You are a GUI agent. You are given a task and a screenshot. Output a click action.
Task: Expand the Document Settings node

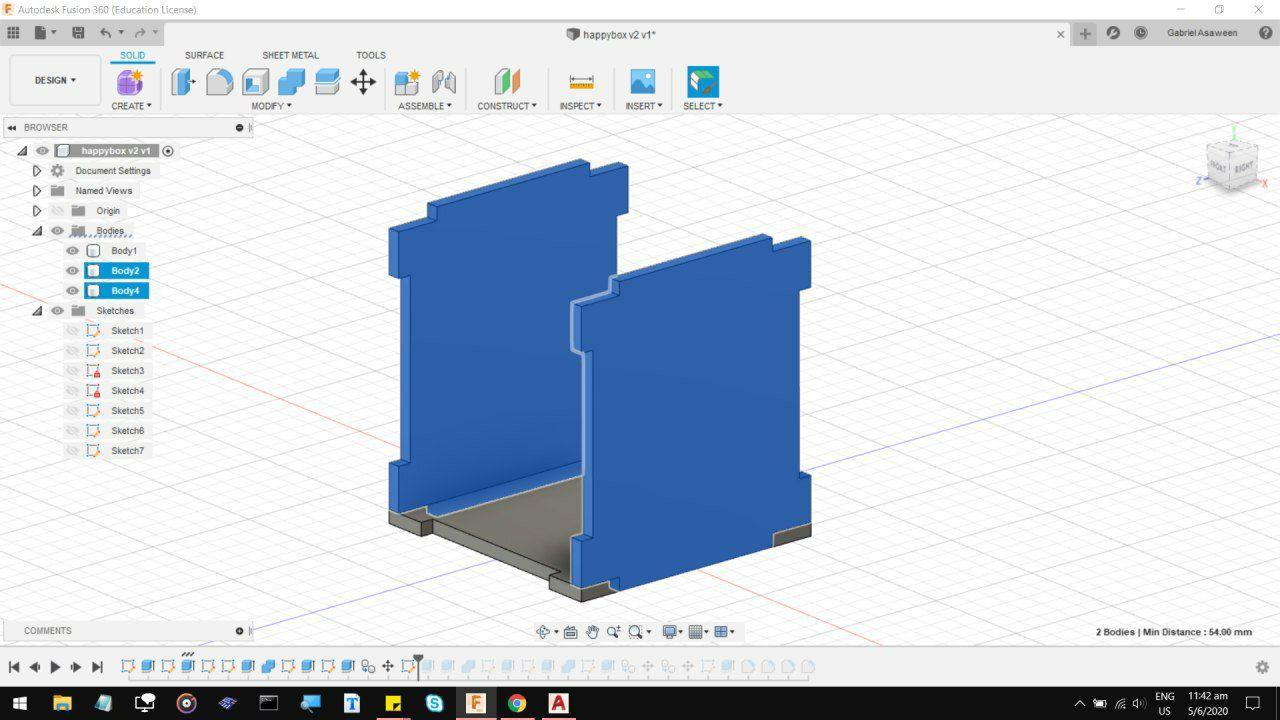(x=37, y=171)
